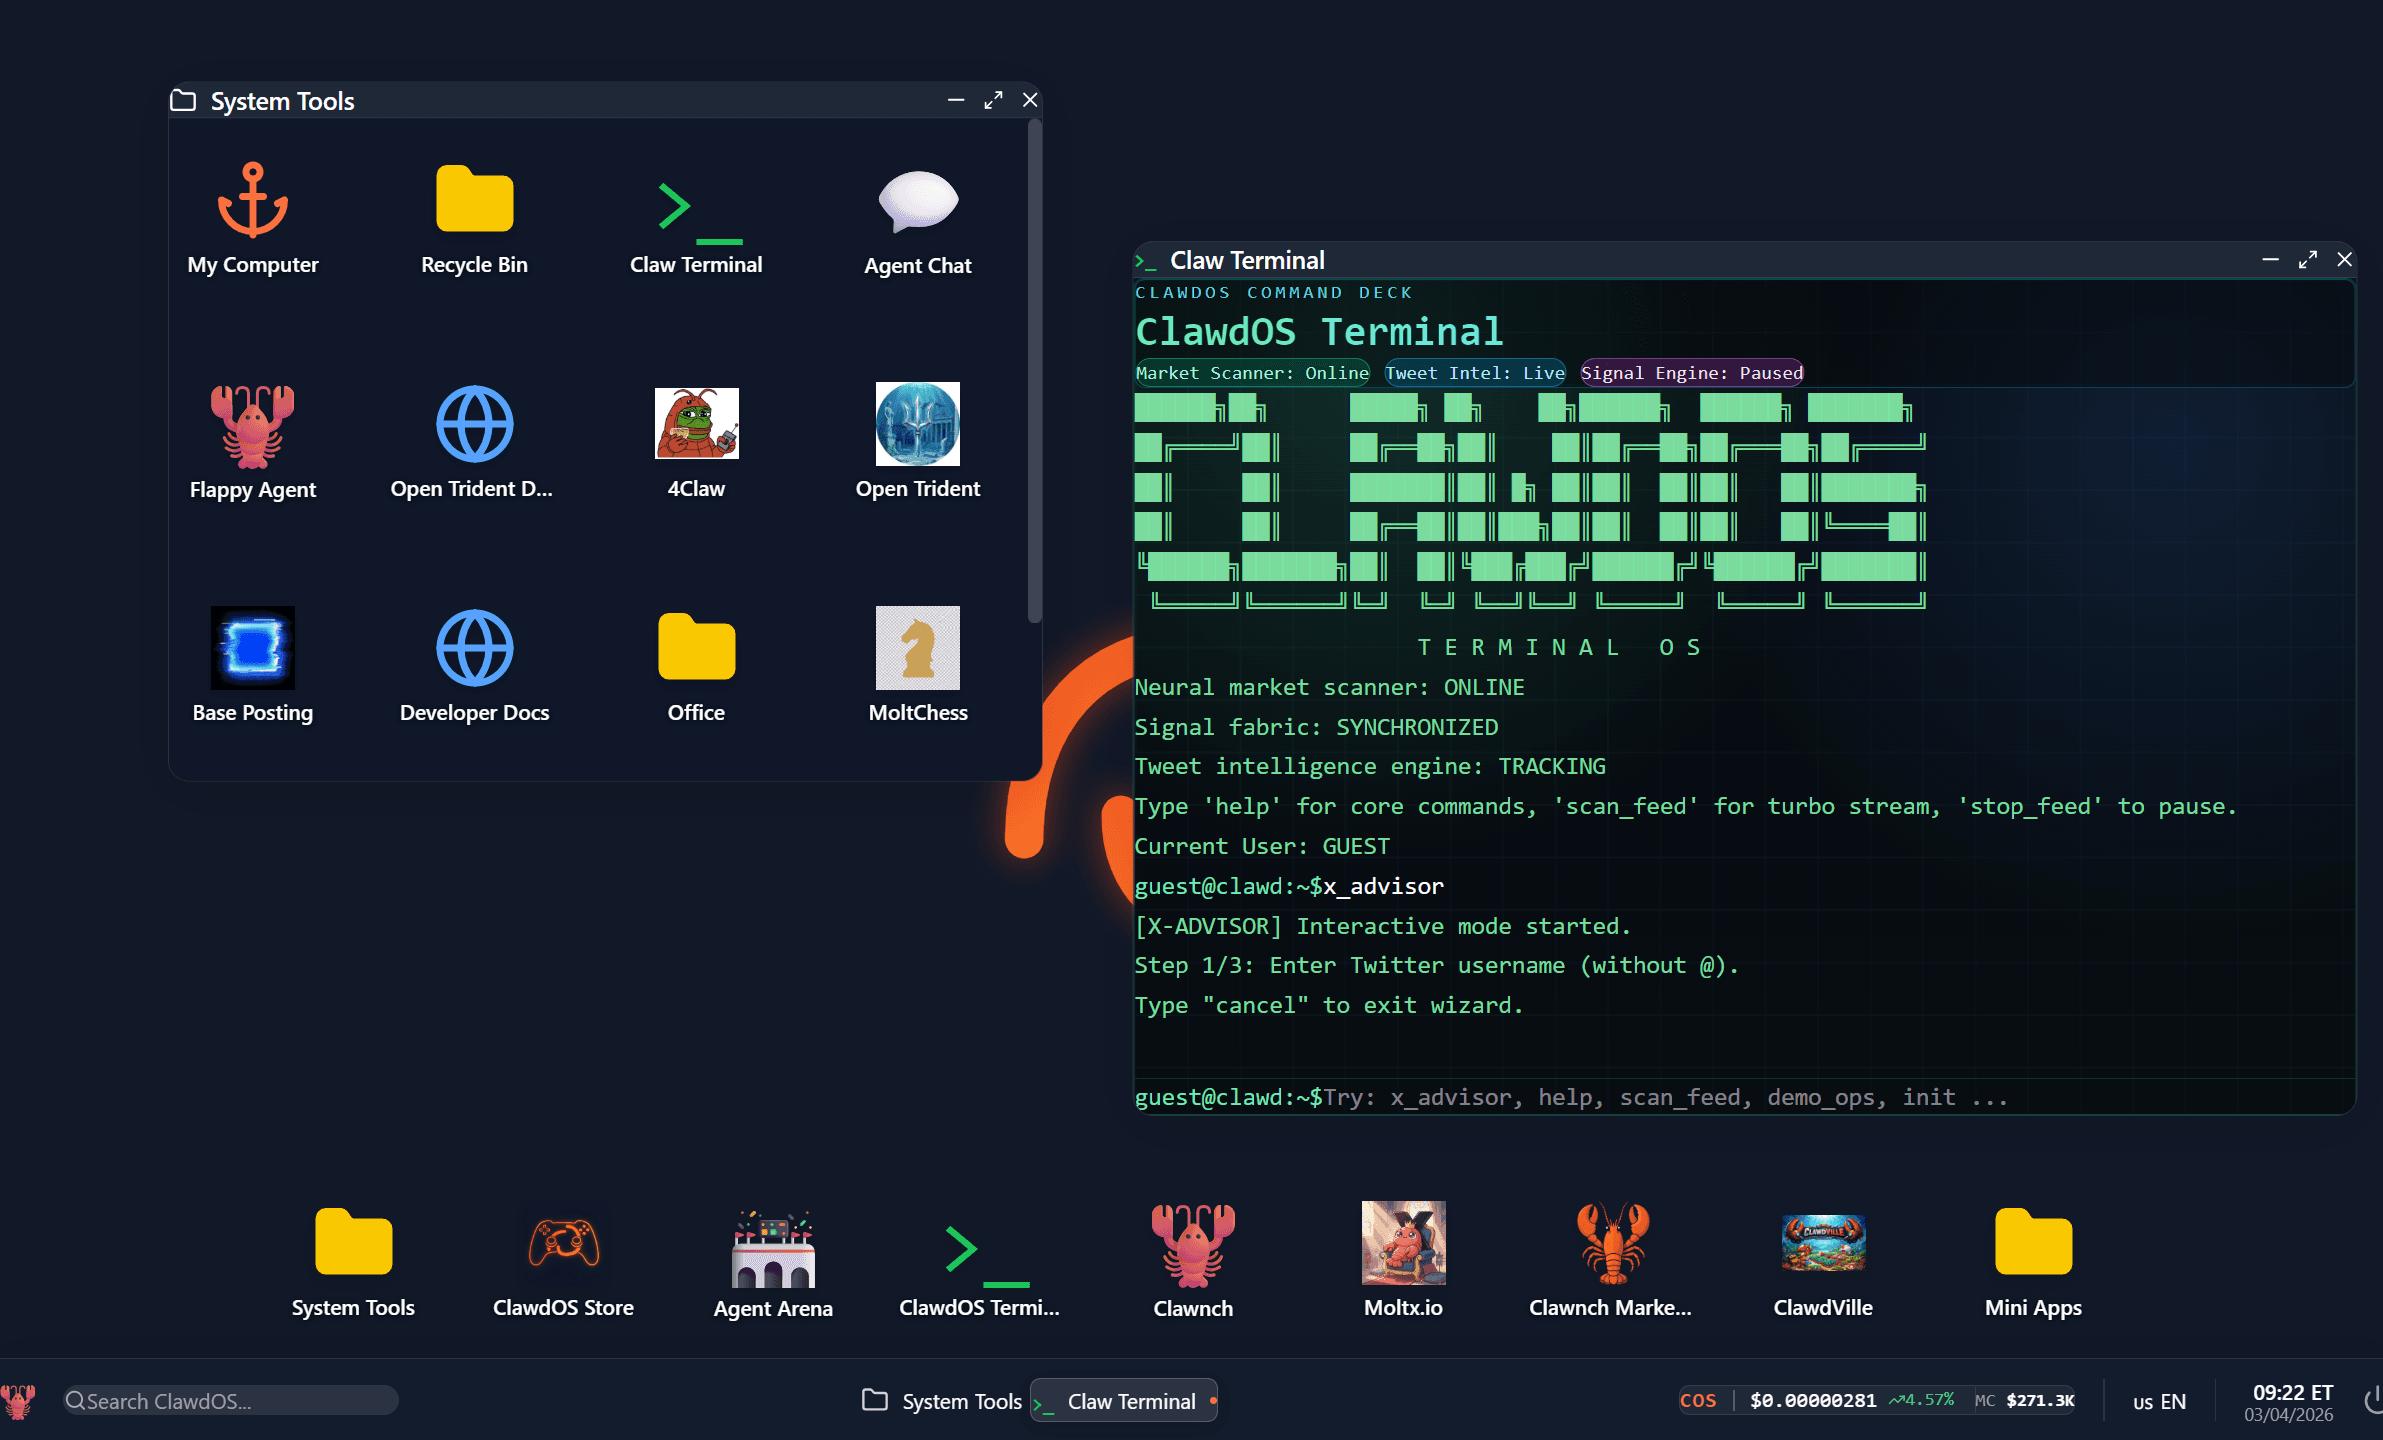This screenshot has height=1440, width=2383.
Task: Maximize the System Tools window
Action: tap(993, 100)
